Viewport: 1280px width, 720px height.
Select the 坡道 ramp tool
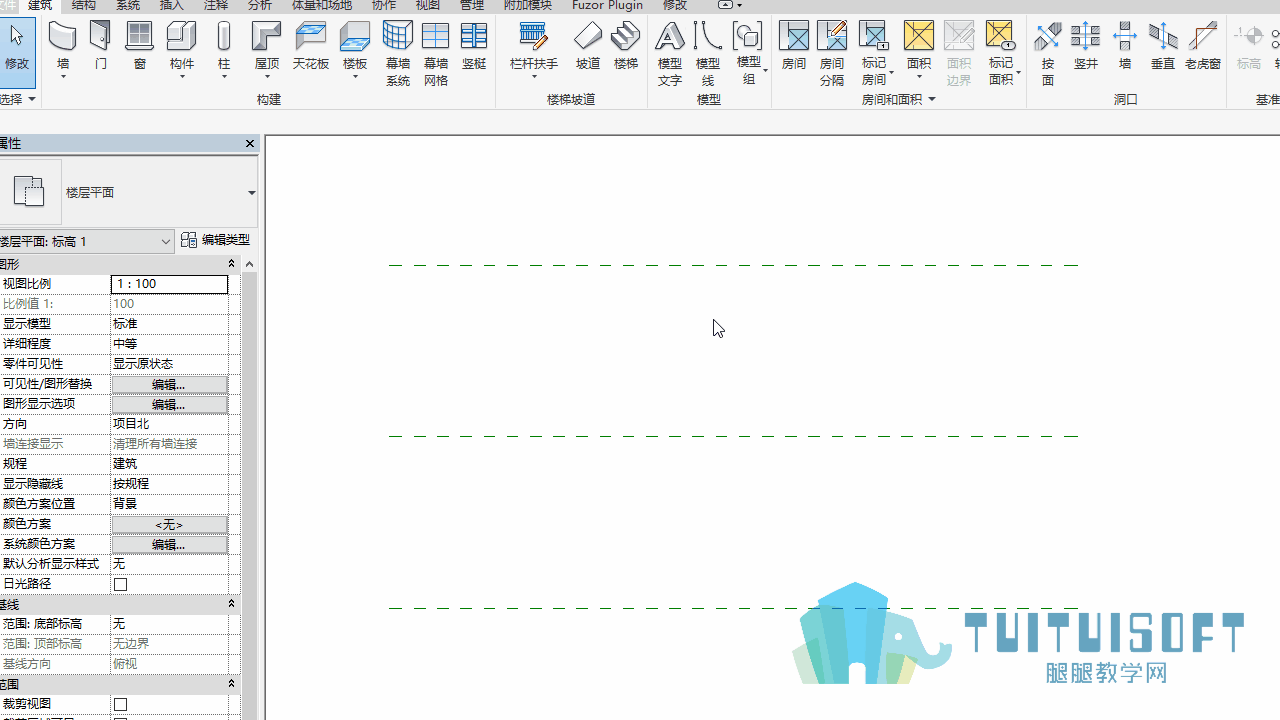click(x=588, y=46)
